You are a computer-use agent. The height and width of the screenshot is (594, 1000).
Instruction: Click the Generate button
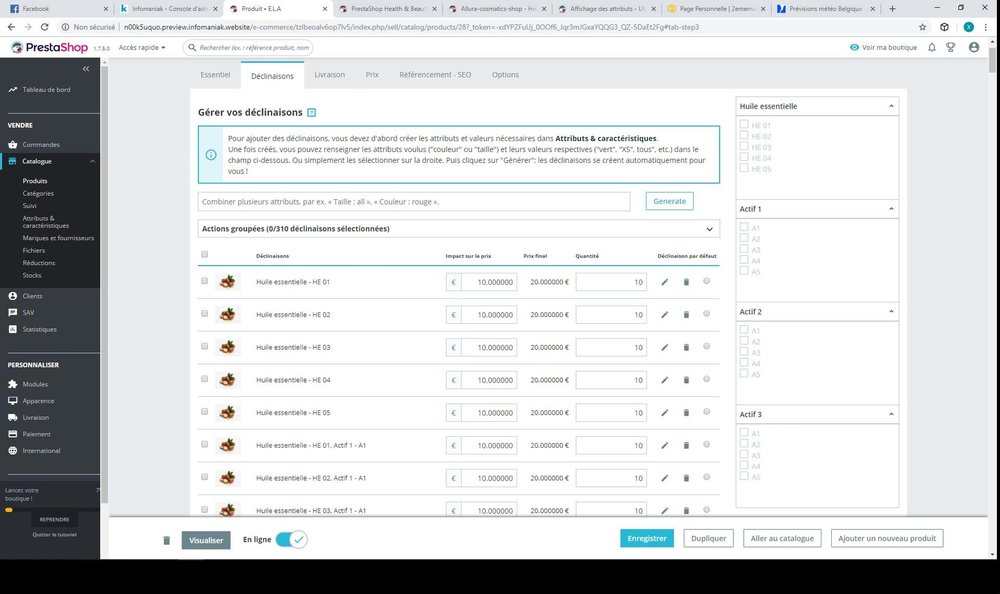click(x=670, y=201)
